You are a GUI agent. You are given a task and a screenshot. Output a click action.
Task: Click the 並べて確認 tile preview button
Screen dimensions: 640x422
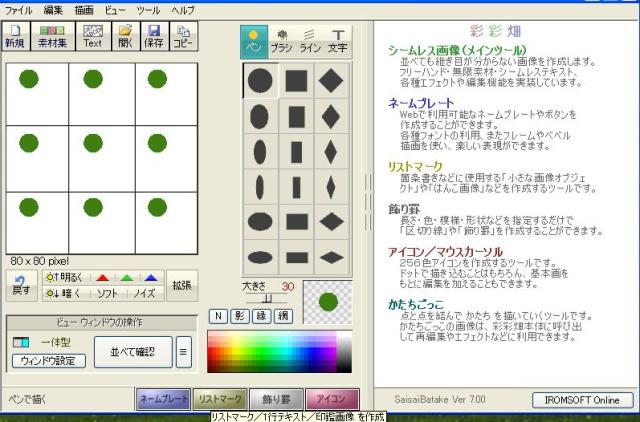pyautogui.click(x=133, y=351)
